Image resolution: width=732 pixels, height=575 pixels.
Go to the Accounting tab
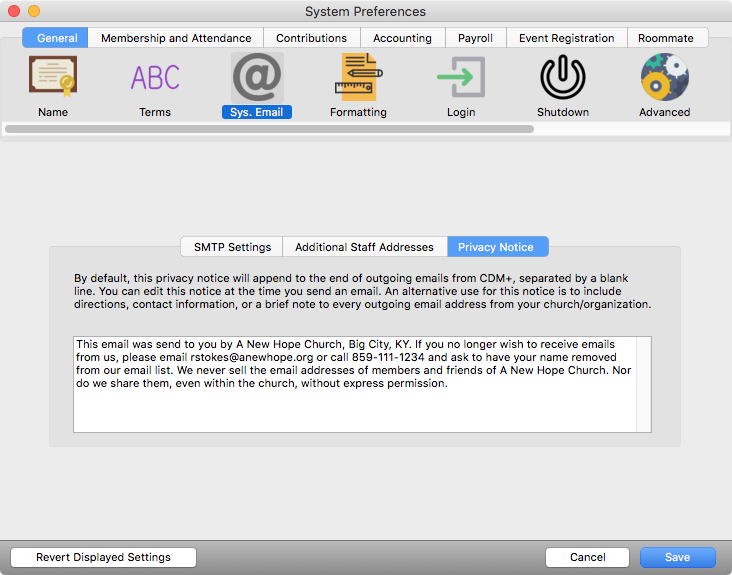pyautogui.click(x=402, y=38)
